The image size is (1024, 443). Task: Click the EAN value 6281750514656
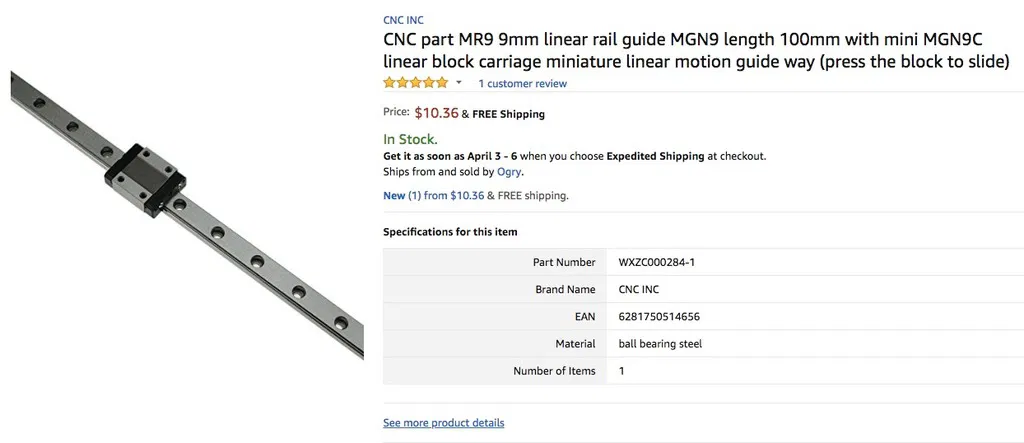659,317
